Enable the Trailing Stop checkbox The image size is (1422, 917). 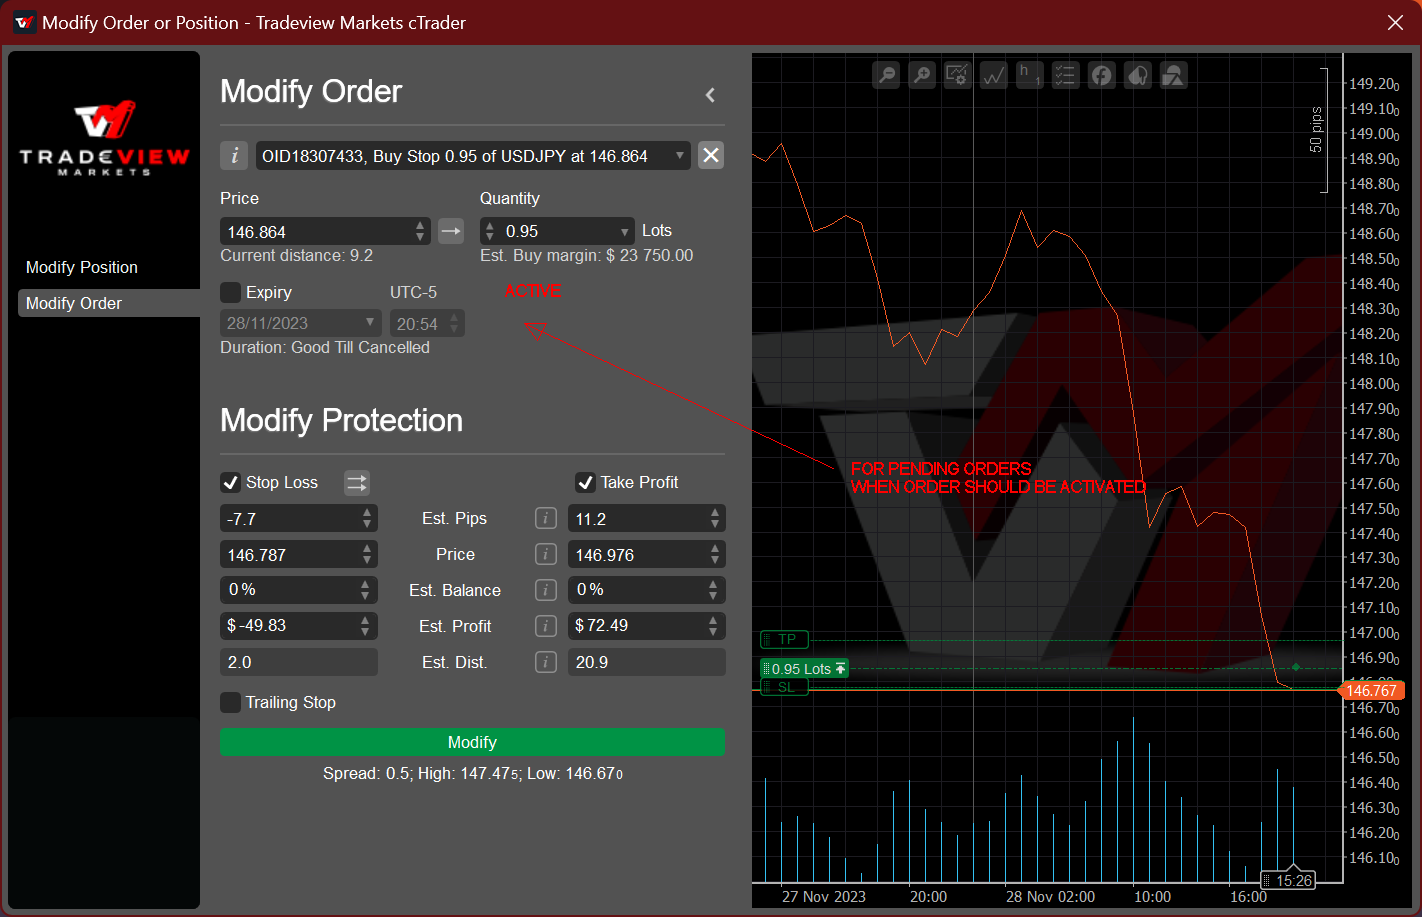click(231, 703)
